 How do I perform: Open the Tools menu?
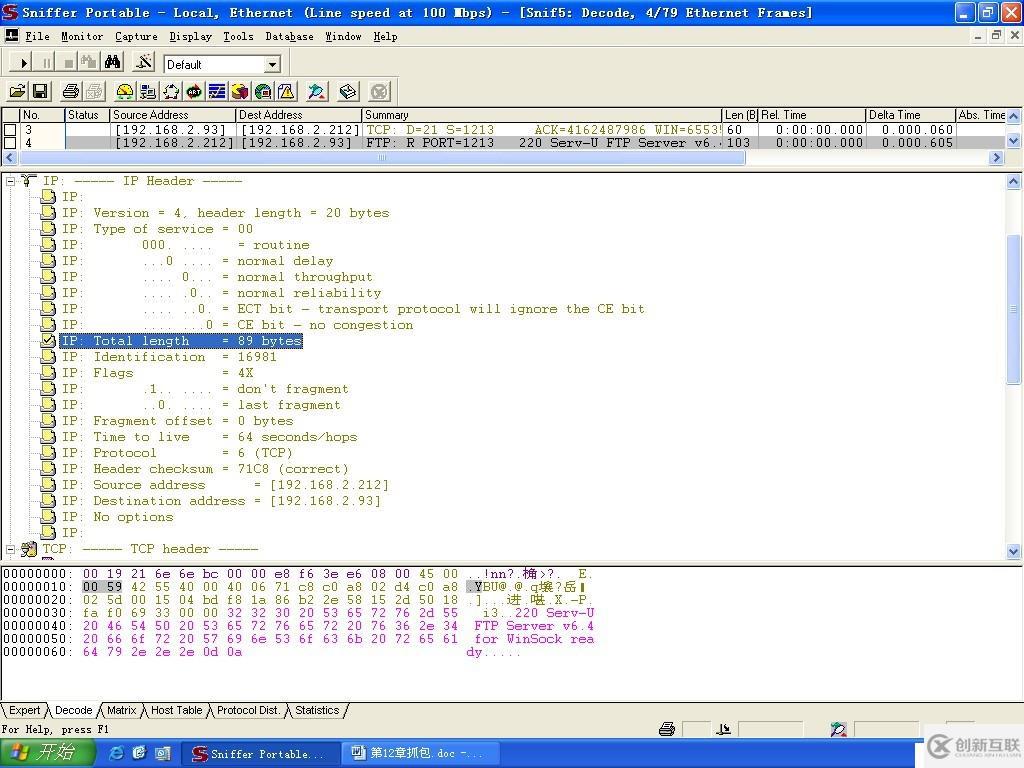(x=238, y=37)
